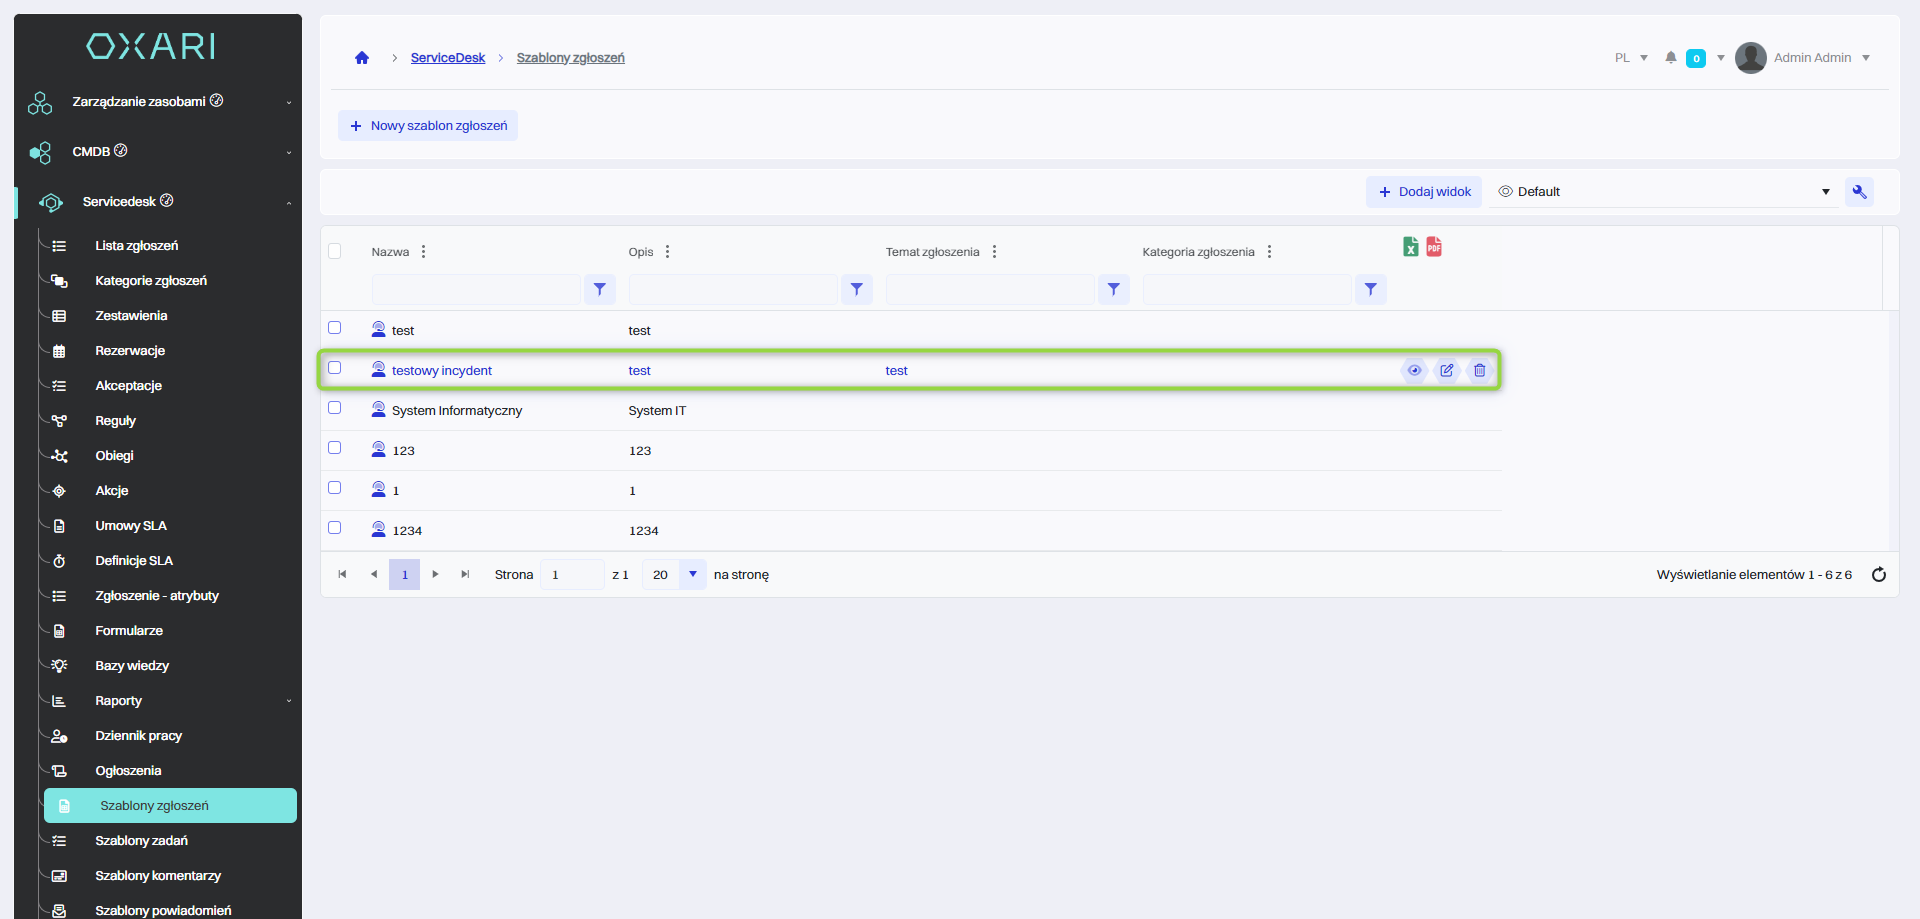Click the Opis column filter input field
This screenshot has height=919, width=1920.
point(733,290)
